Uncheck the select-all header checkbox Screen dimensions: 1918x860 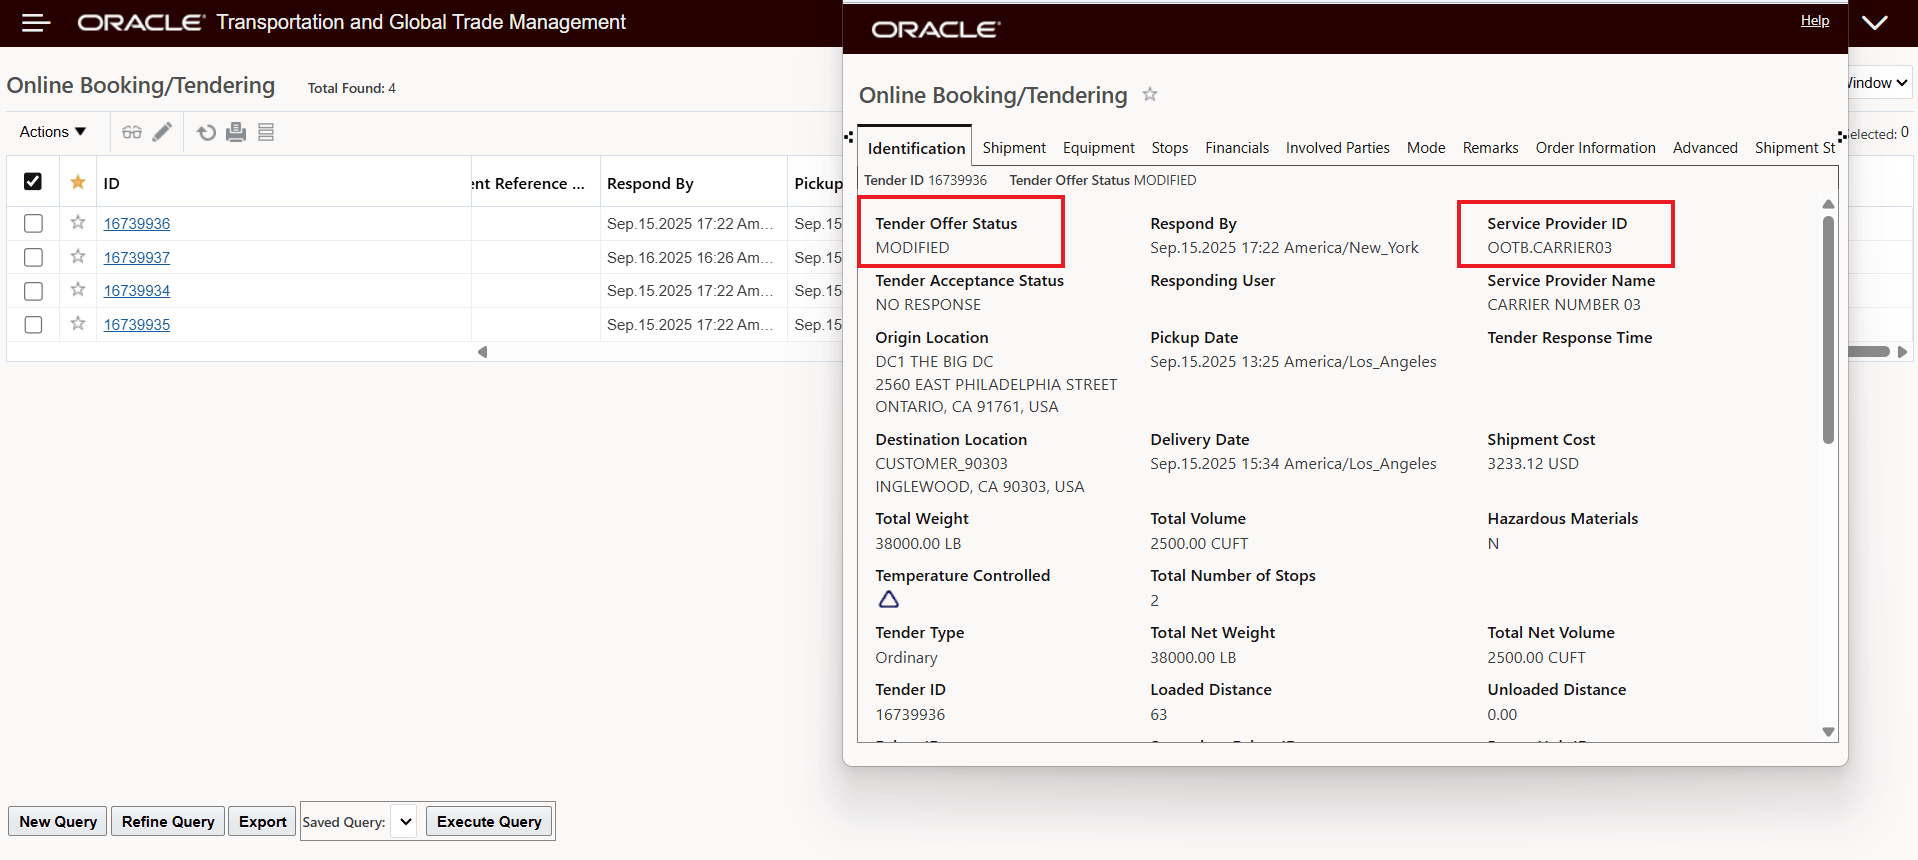click(x=33, y=182)
